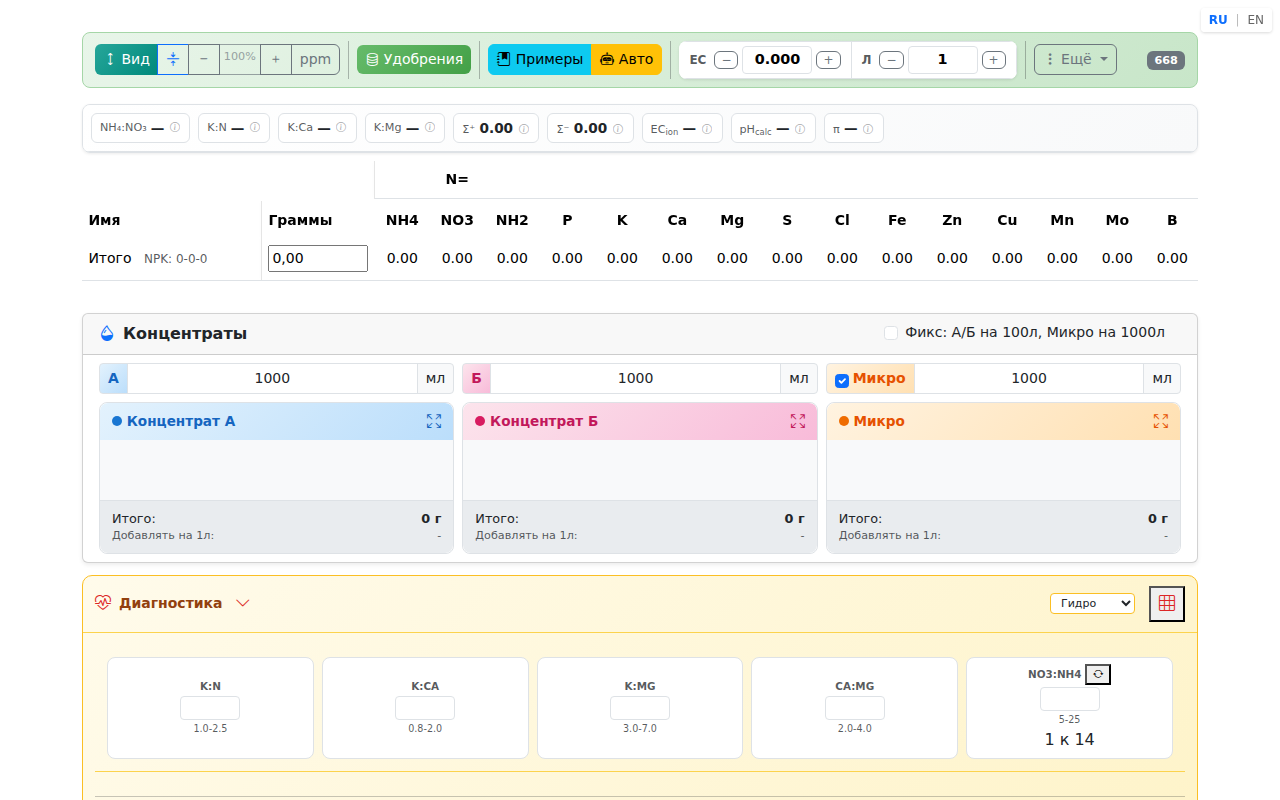
Task: Collapse the Диагностика section chevron
Action: click(242, 603)
